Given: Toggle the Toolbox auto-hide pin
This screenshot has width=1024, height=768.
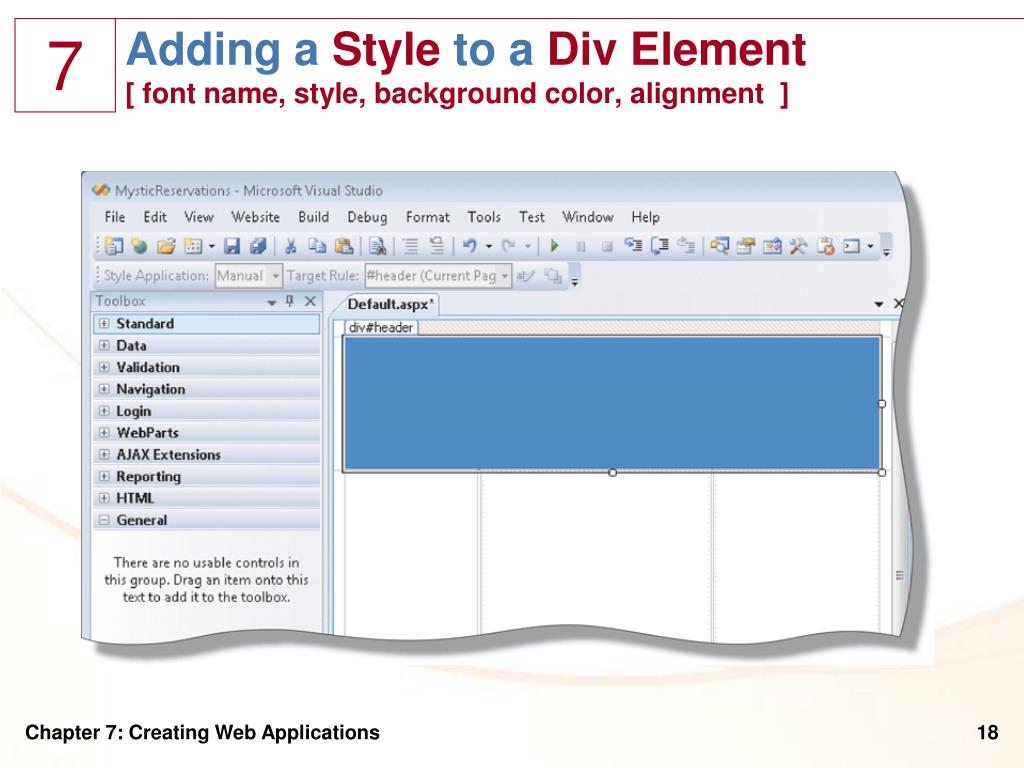Looking at the screenshot, I should click(290, 301).
